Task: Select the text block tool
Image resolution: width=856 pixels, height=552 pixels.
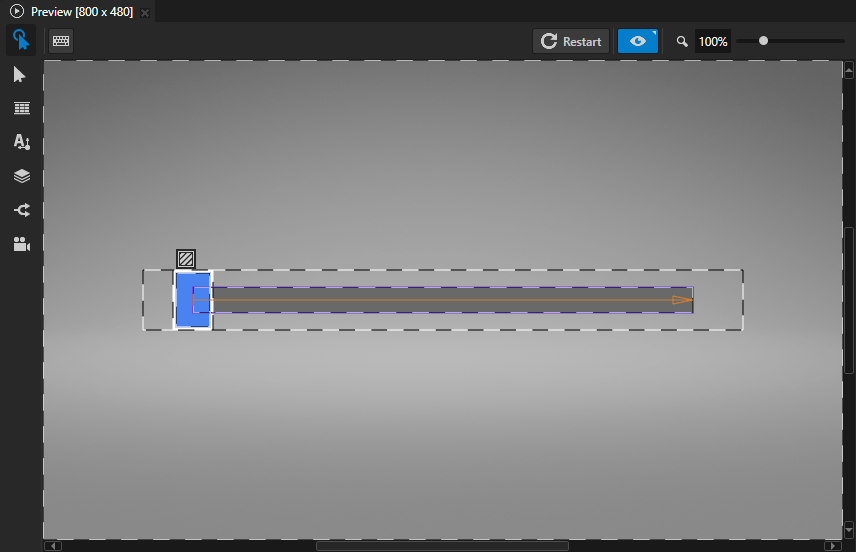Action: coord(21,142)
